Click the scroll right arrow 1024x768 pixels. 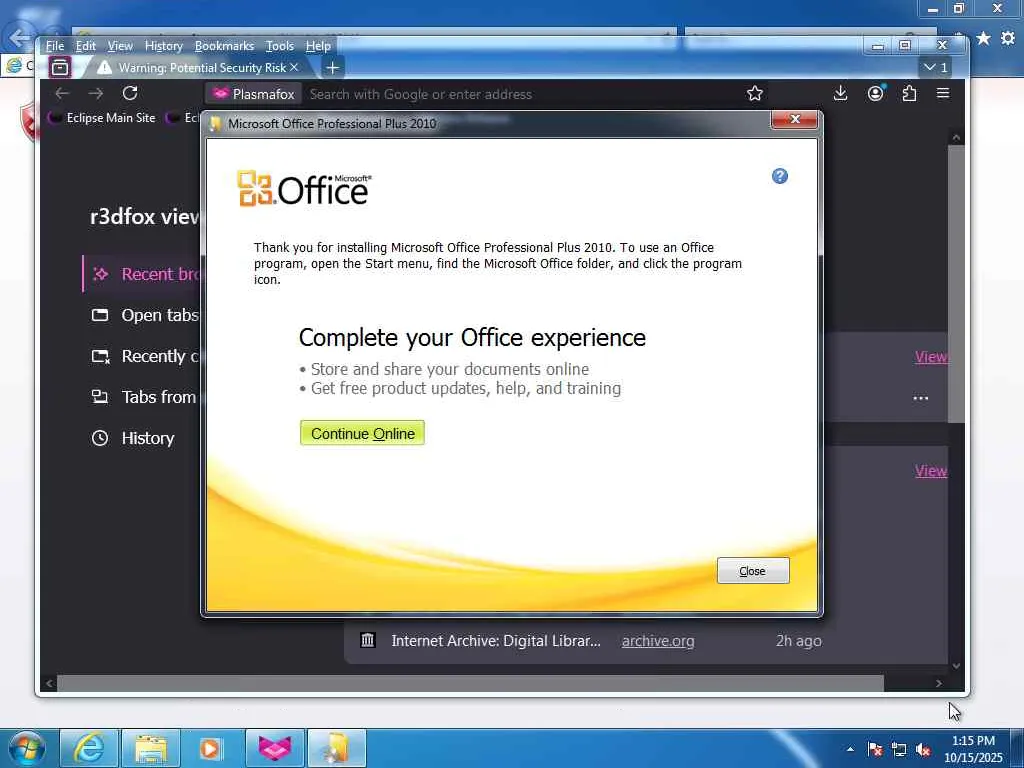(x=939, y=683)
